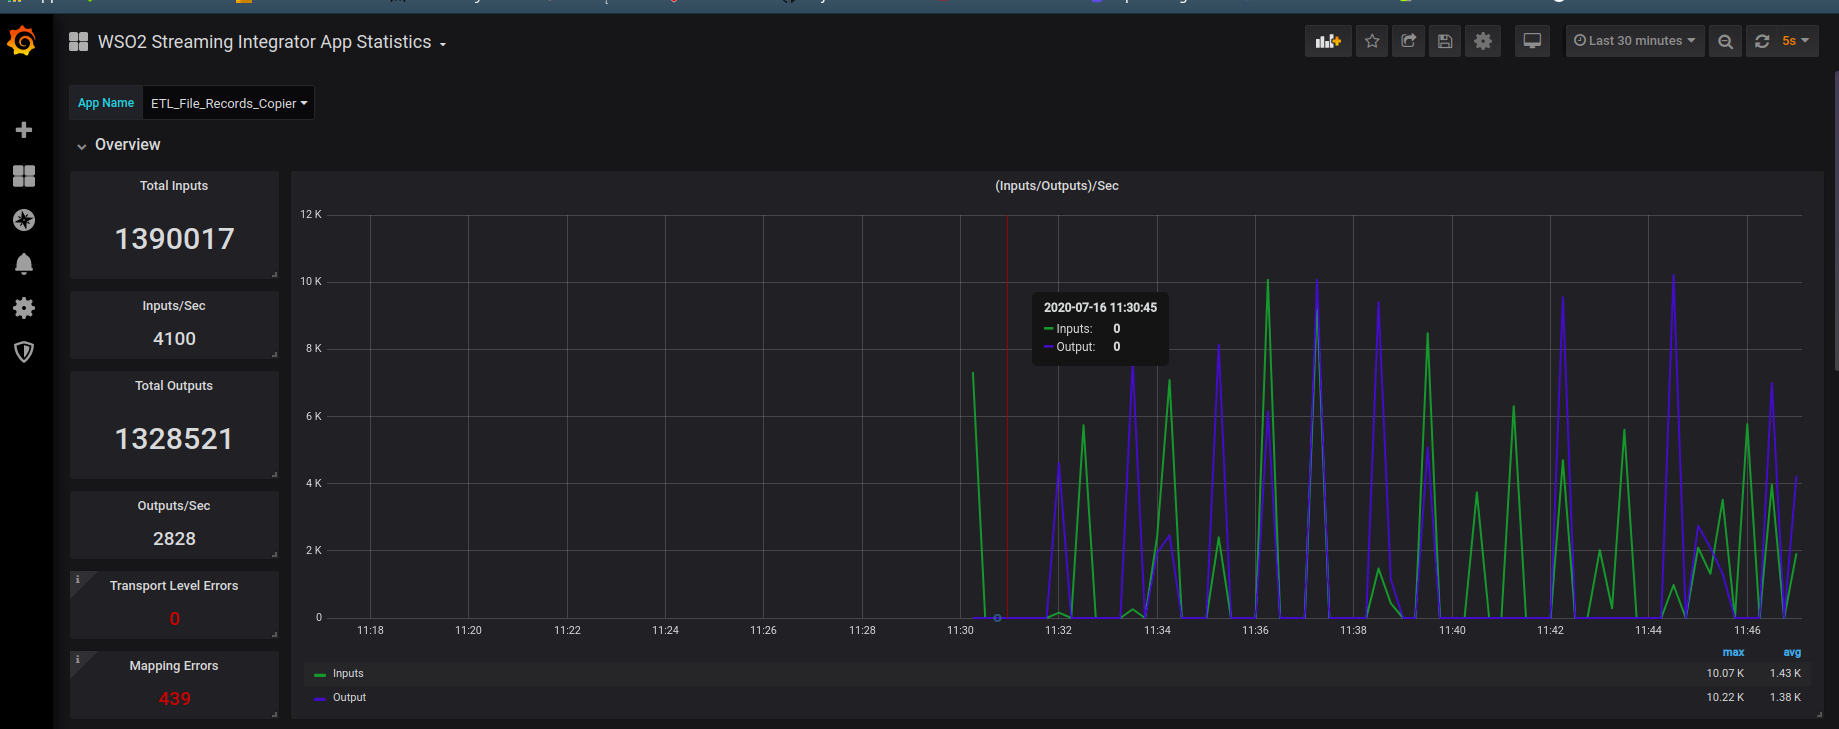This screenshot has height=729, width=1839.
Task: Open the Create plus menu in sidebar
Action: point(24,130)
